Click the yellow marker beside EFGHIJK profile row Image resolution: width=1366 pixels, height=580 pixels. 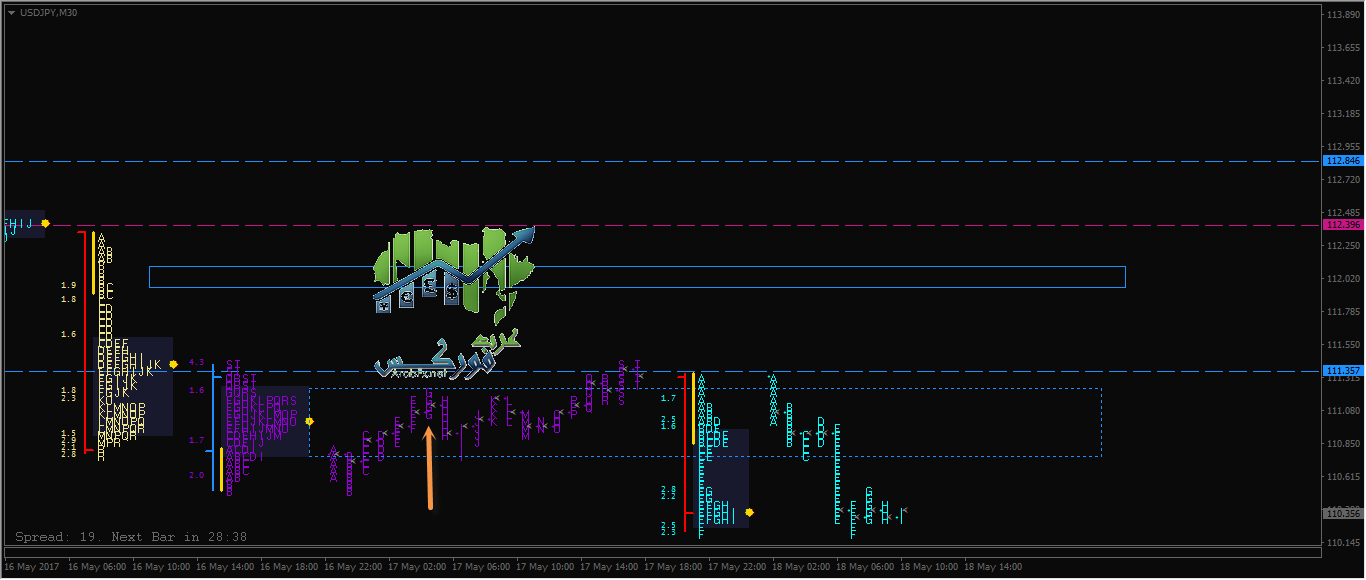click(x=173, y=364)
